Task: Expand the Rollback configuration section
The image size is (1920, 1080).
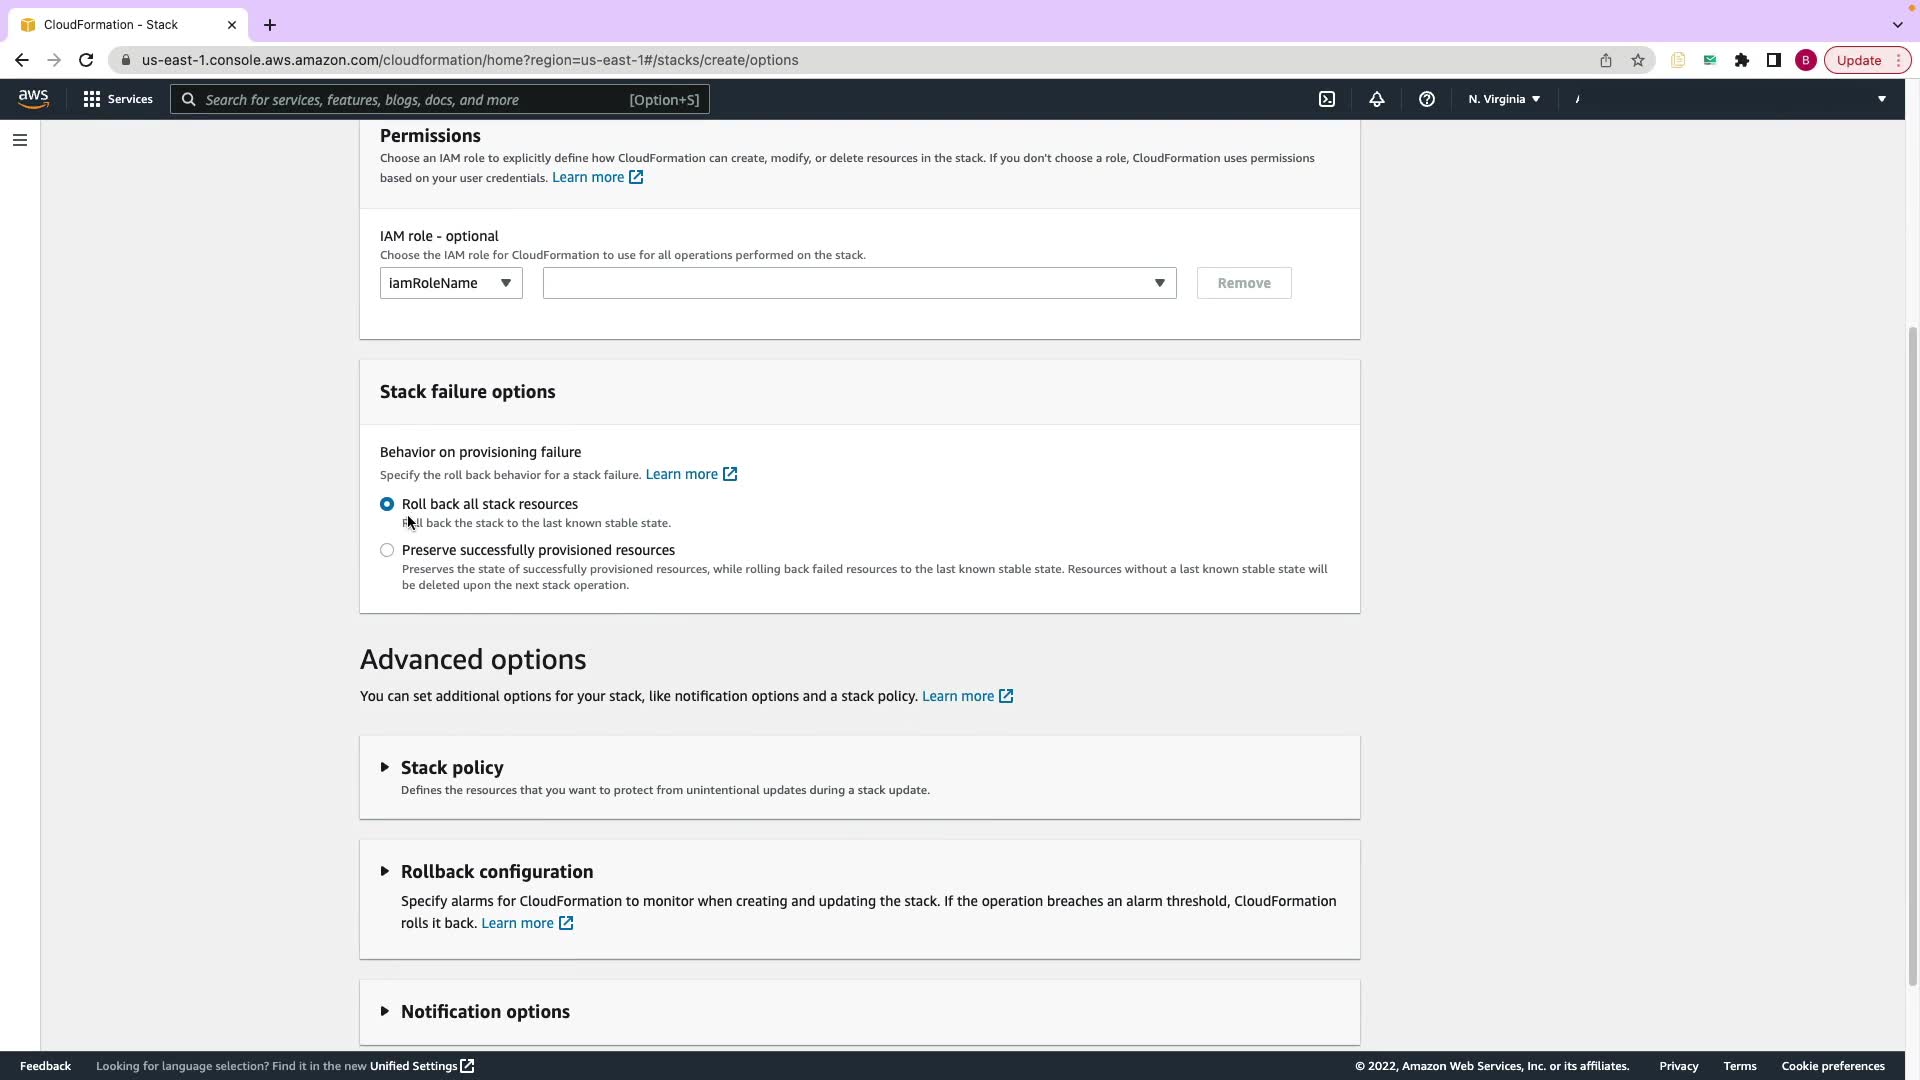Action: pyautogui.click(x=497, y=872)
